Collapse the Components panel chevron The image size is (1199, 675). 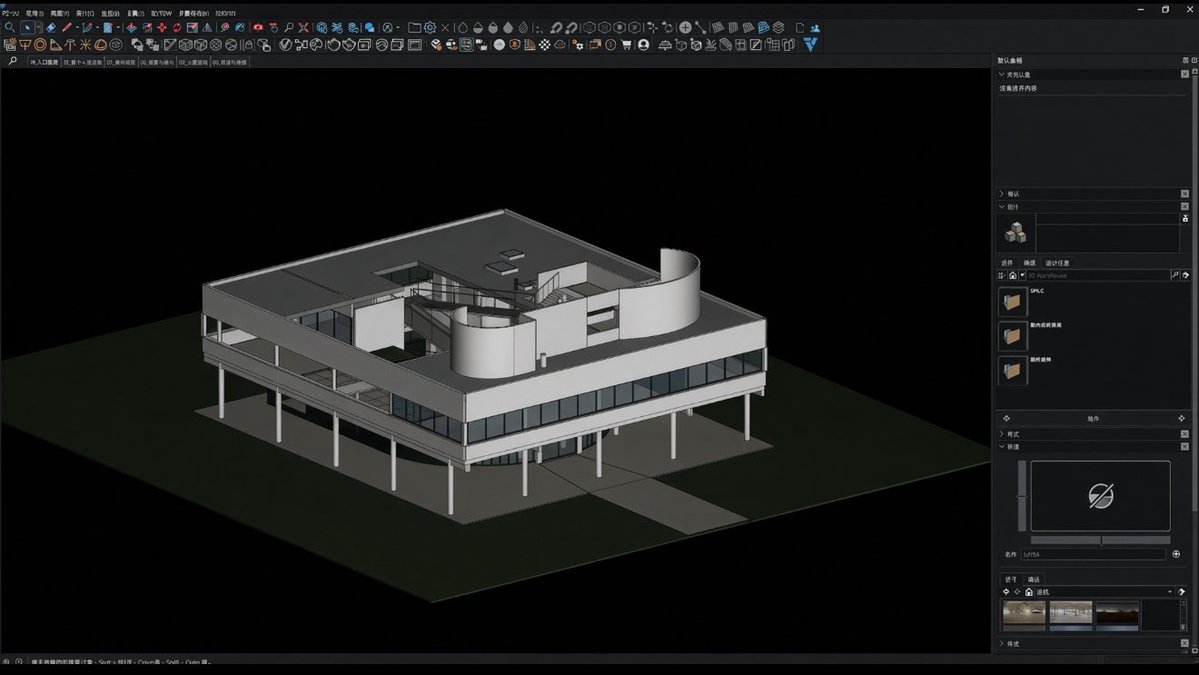point(1001,206)
